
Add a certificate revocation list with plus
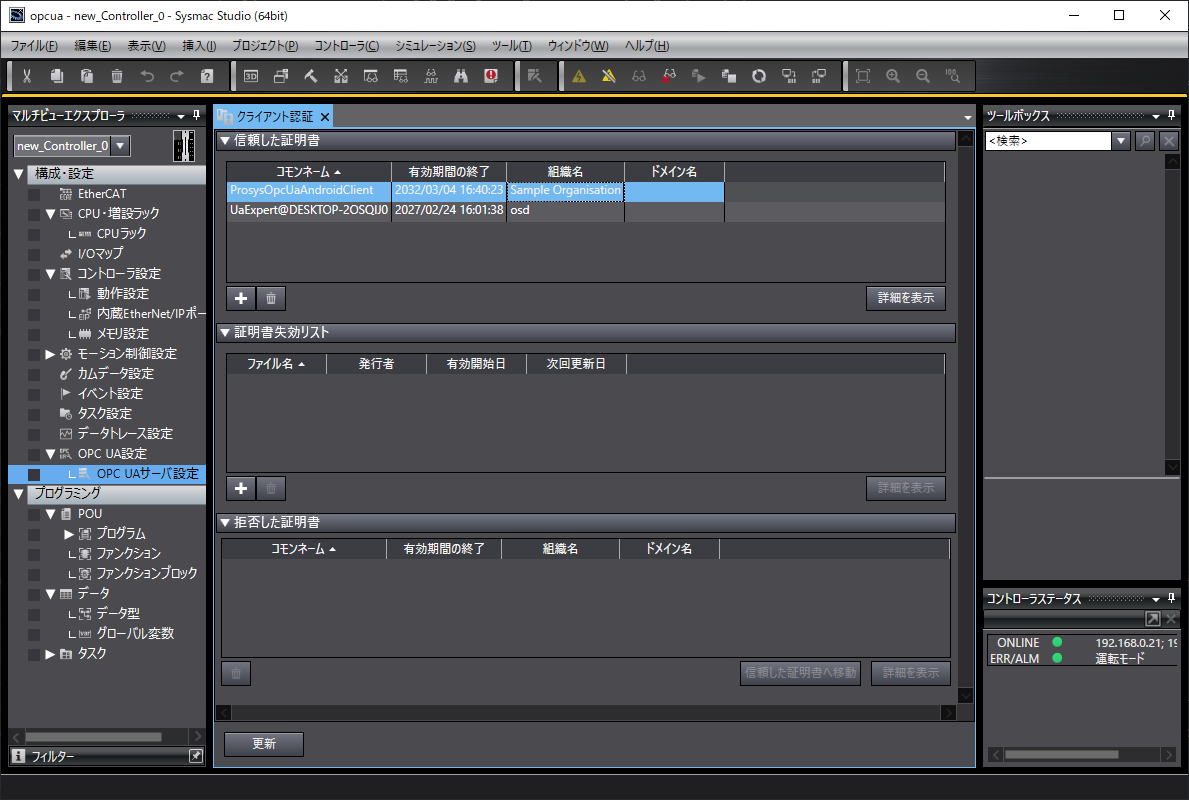click(240, 488)
